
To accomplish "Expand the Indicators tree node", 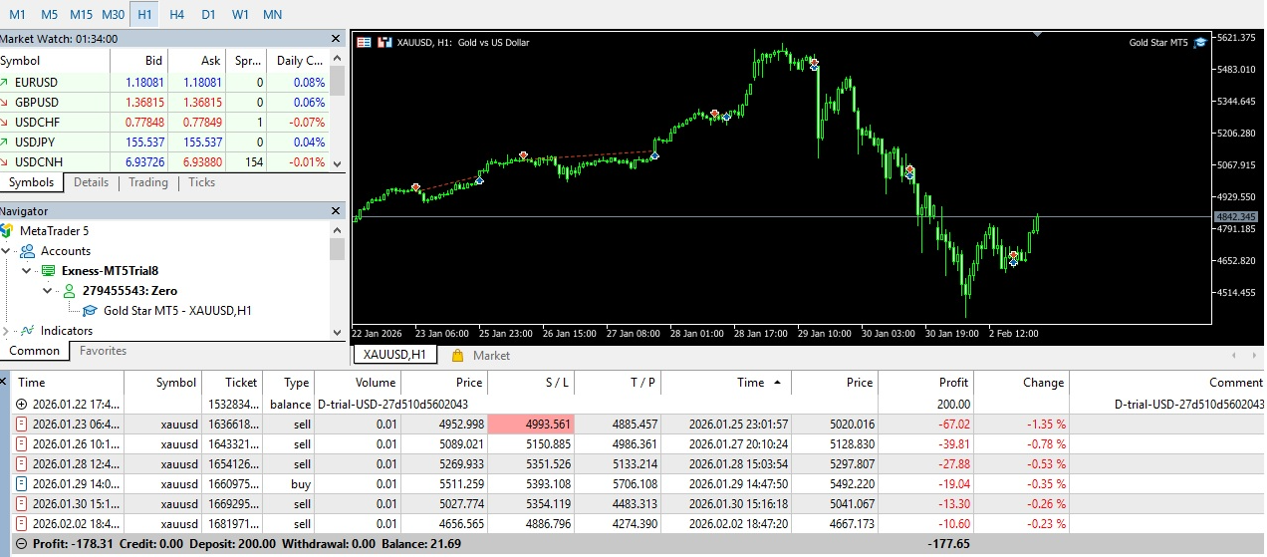I will tap(6, 330).
